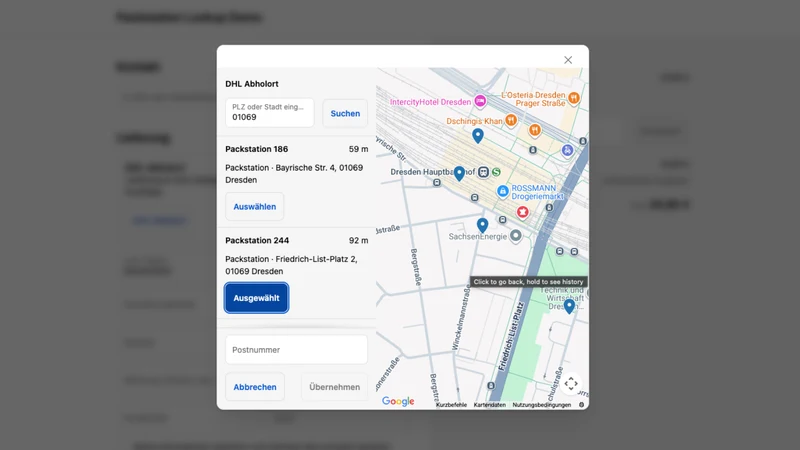Open Nutzungsbedingungen link on the map
The height and width of the screenshot is (450, 800).
coord(541,405)
